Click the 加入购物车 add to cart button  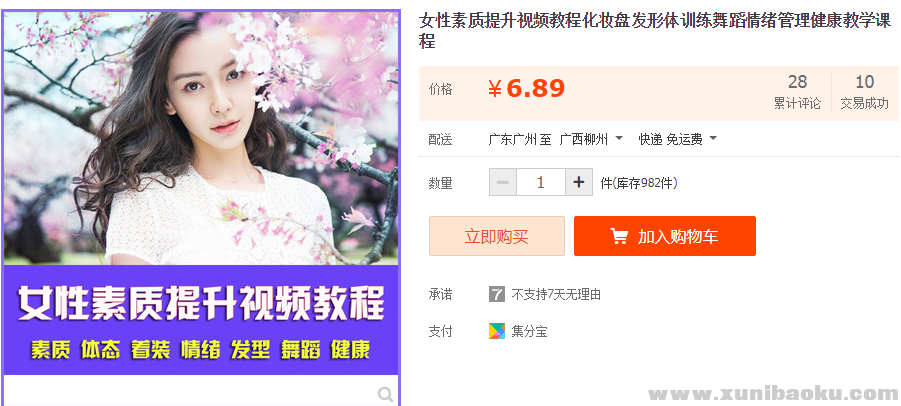tap(665, 236)
